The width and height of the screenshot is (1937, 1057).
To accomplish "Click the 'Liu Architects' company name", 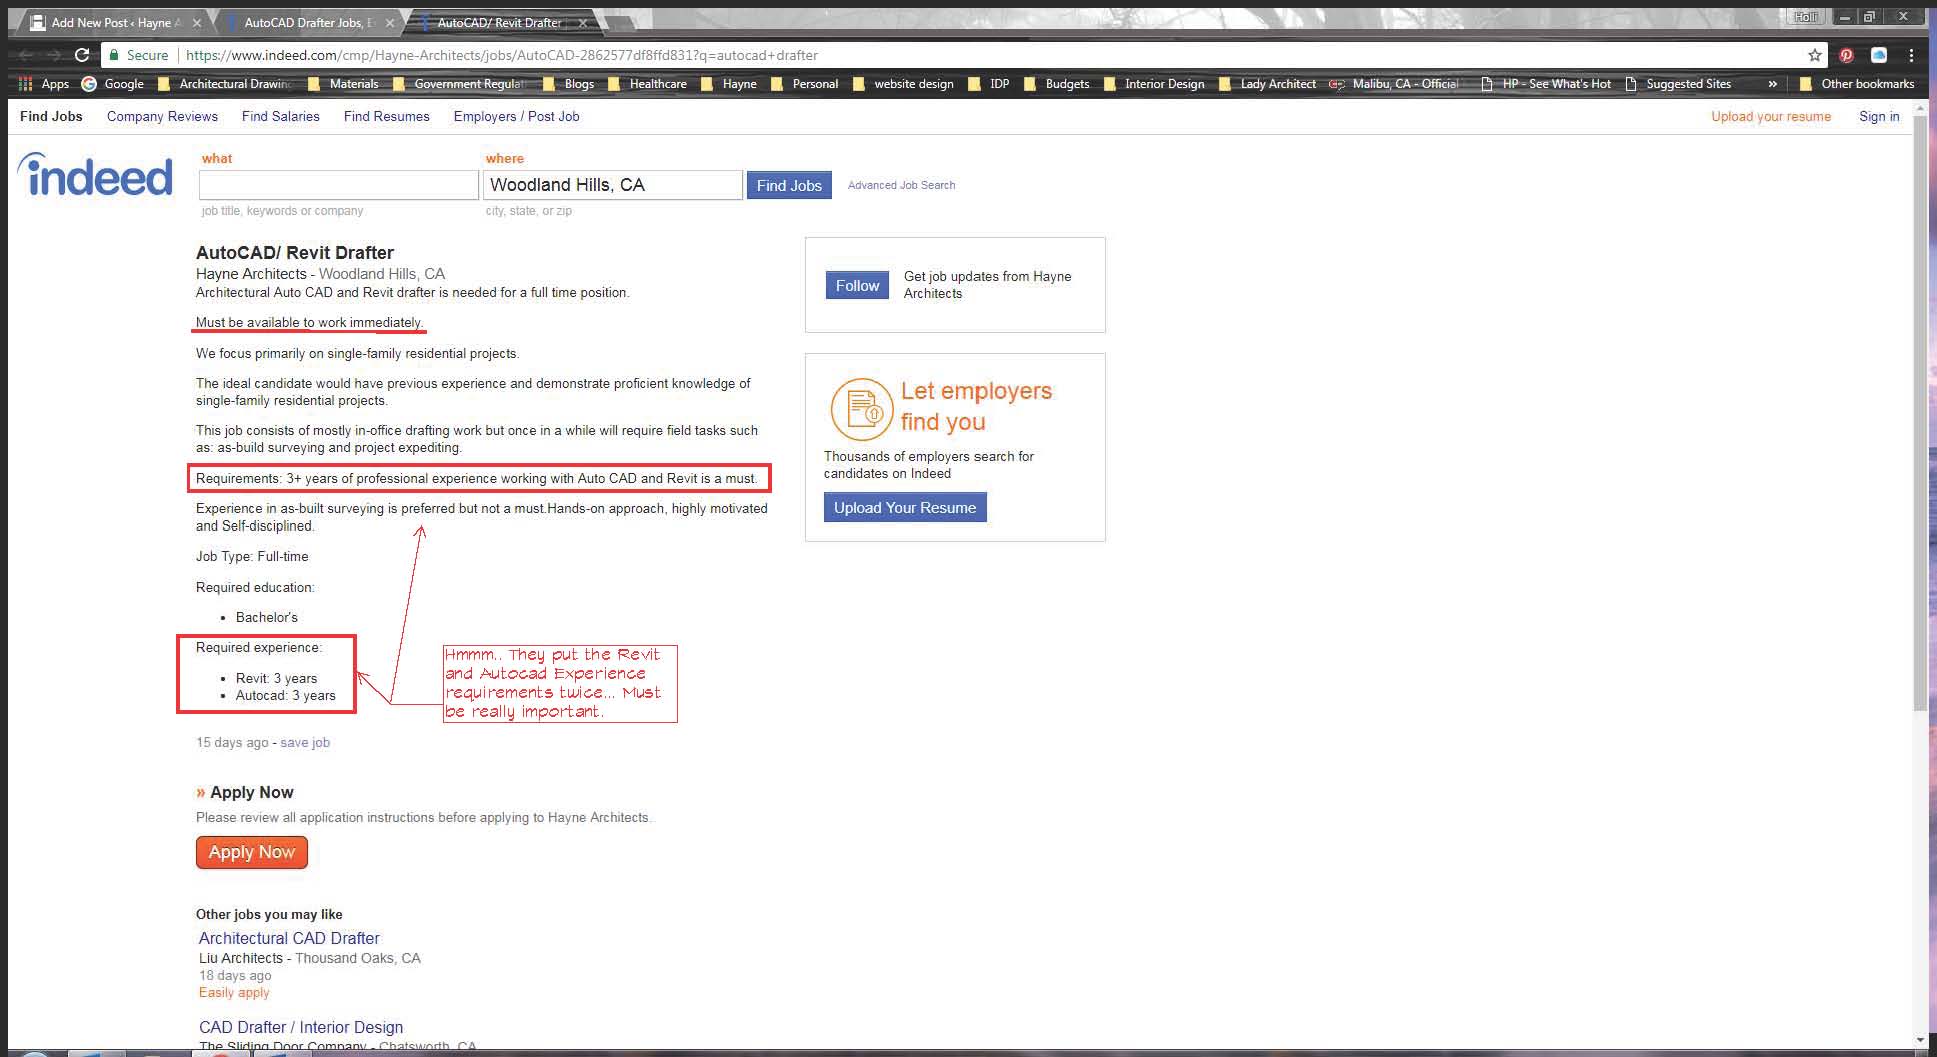I will click(x=241, y=958).
